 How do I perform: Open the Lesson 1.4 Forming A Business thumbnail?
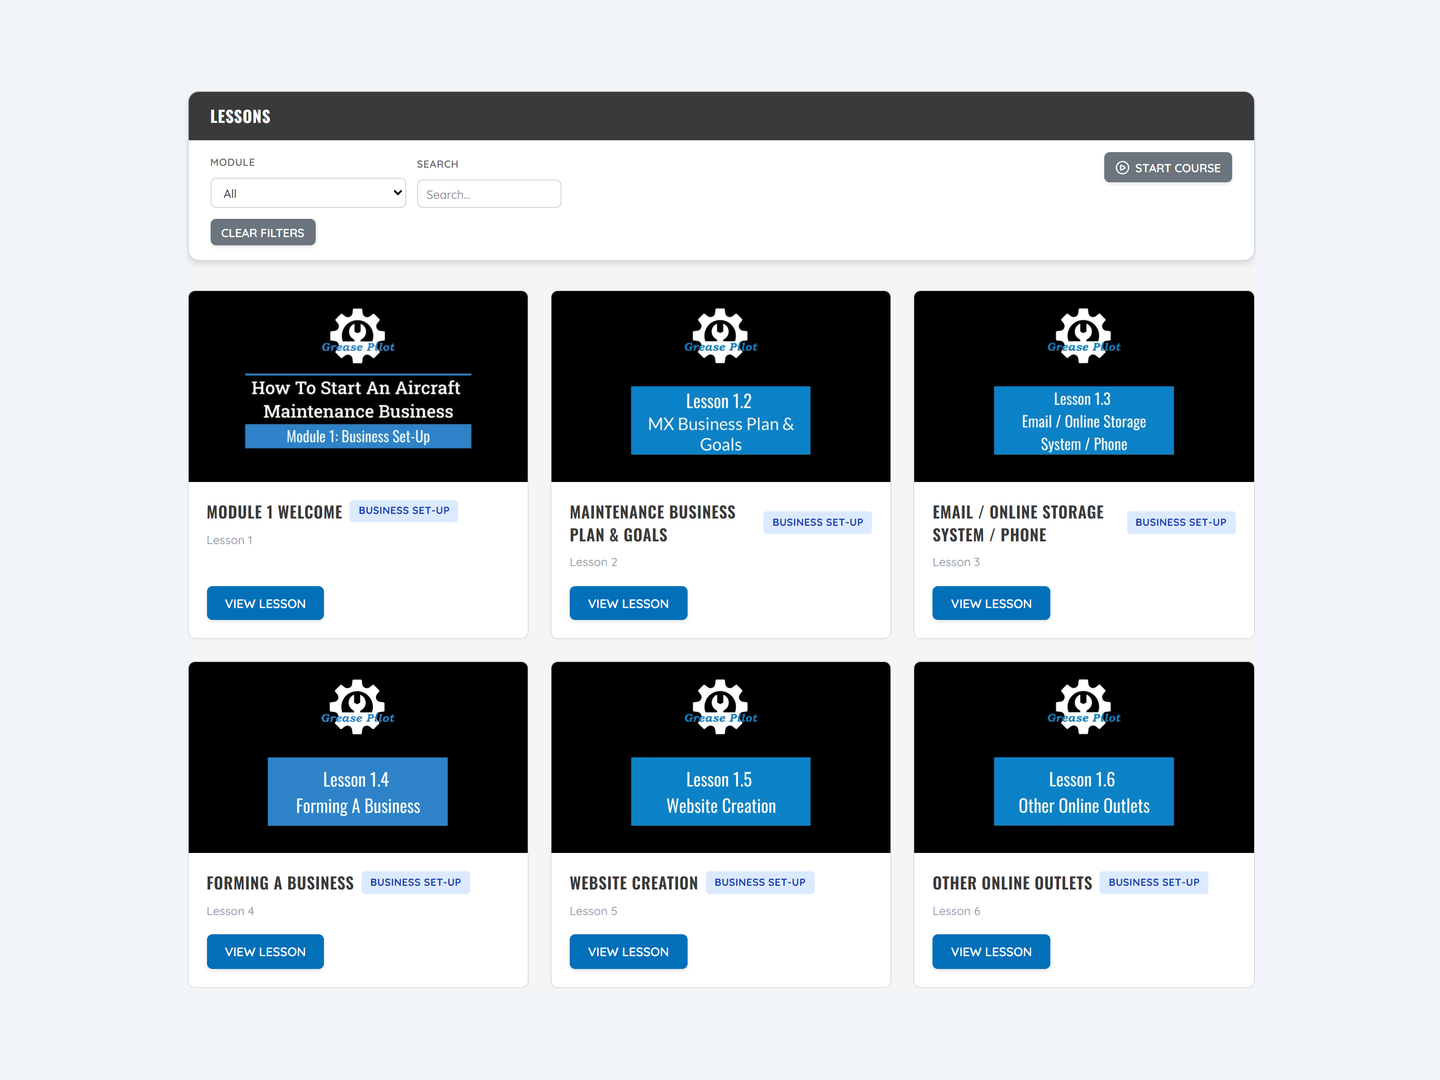pyautogui.click(x=358, y=757)
